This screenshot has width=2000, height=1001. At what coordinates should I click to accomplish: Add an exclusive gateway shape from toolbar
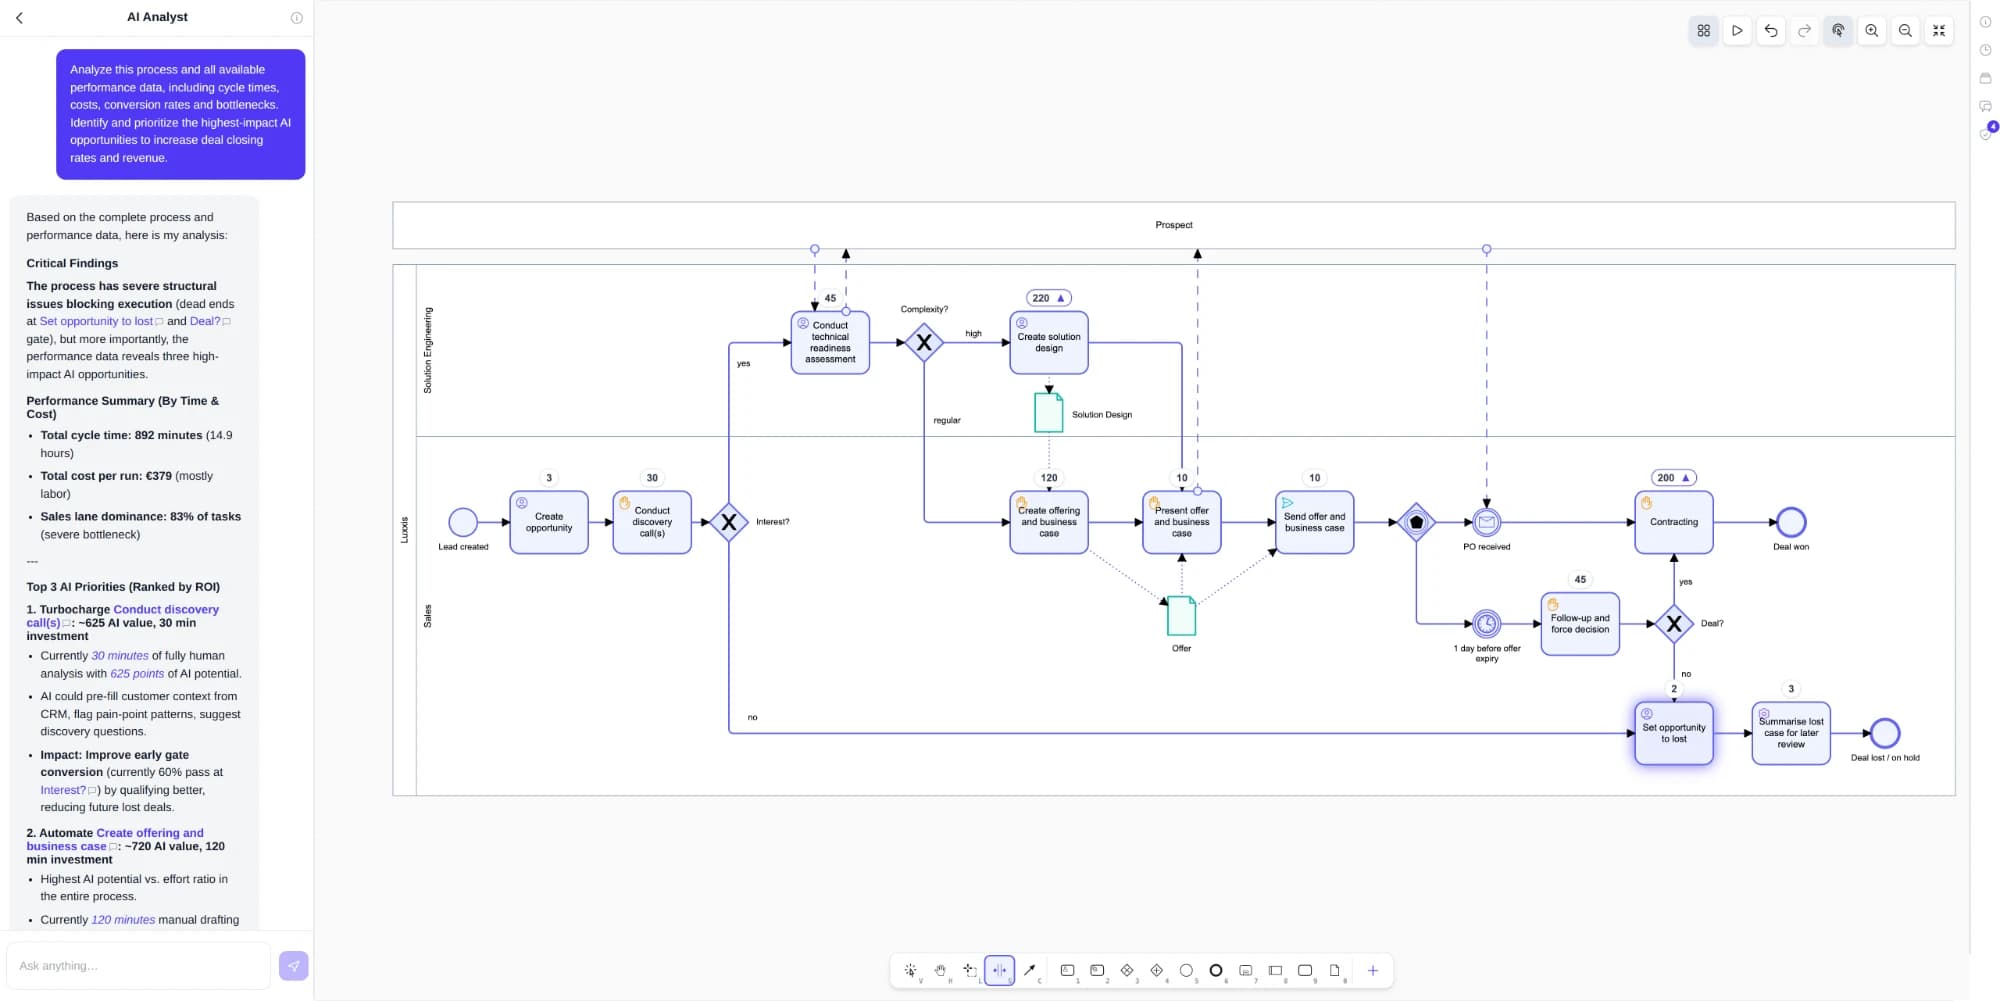click(1127, 970)
